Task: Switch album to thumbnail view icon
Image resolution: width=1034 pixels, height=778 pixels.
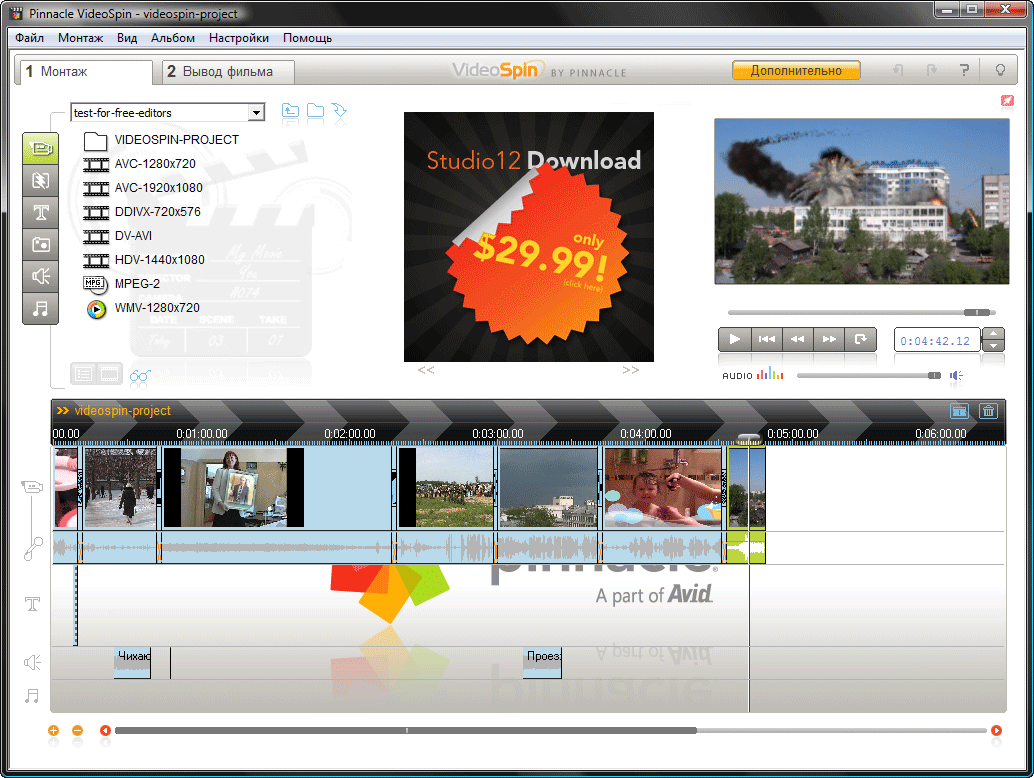Action: [109, 374]
